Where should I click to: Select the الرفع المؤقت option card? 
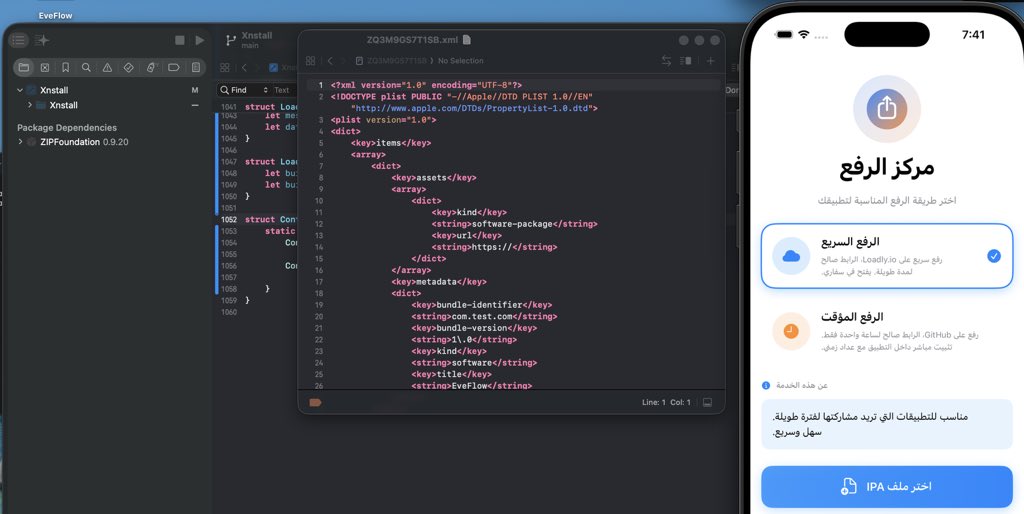tap(887, 331)
